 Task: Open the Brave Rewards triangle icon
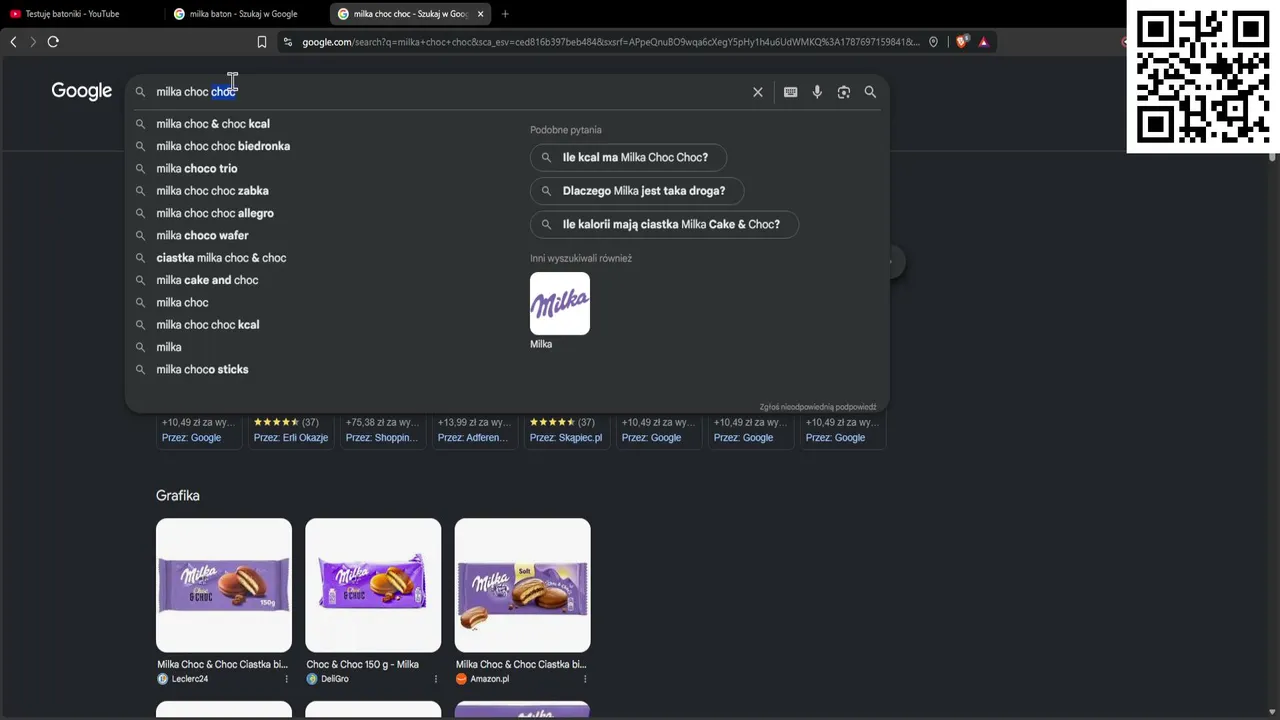point(984,42)
